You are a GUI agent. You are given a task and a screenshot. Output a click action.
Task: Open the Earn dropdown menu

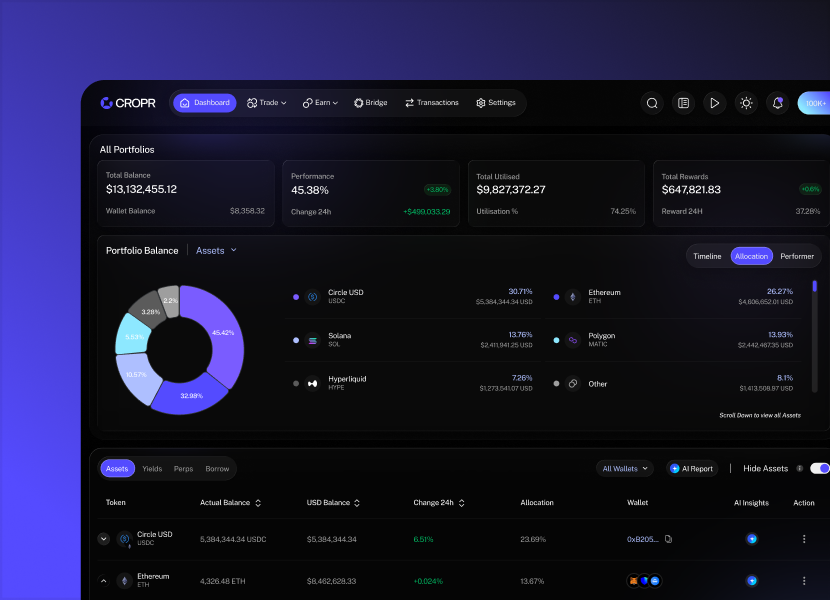pyautogui.click(x=320, y=103)
